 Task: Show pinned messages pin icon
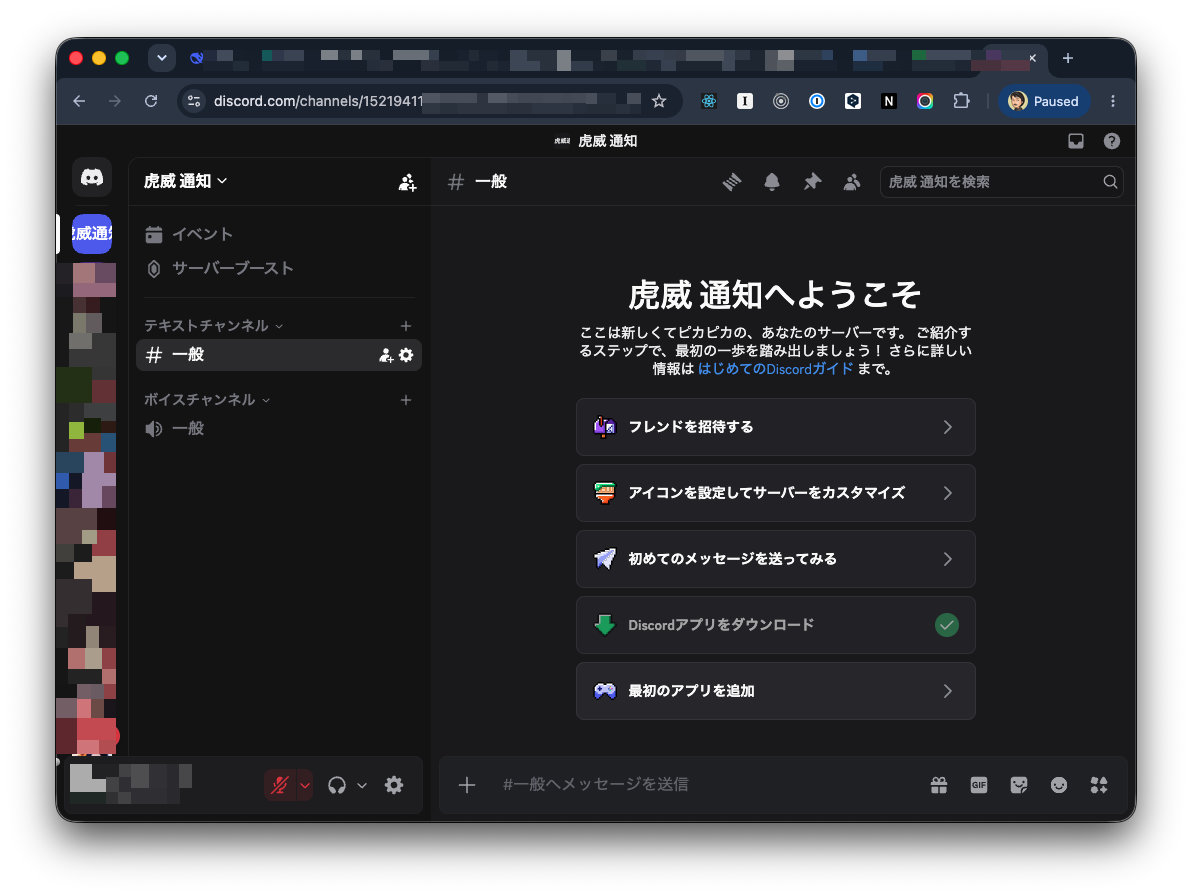point(812,182)
